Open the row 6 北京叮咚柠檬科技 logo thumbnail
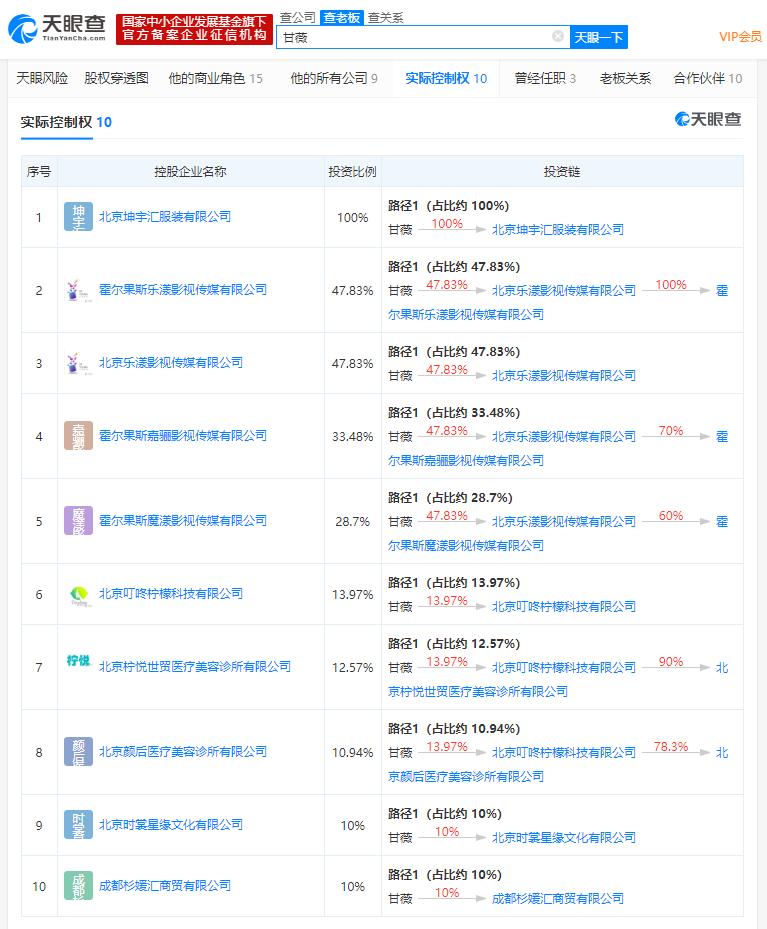 pyautogui.click(x=78, y=594)
